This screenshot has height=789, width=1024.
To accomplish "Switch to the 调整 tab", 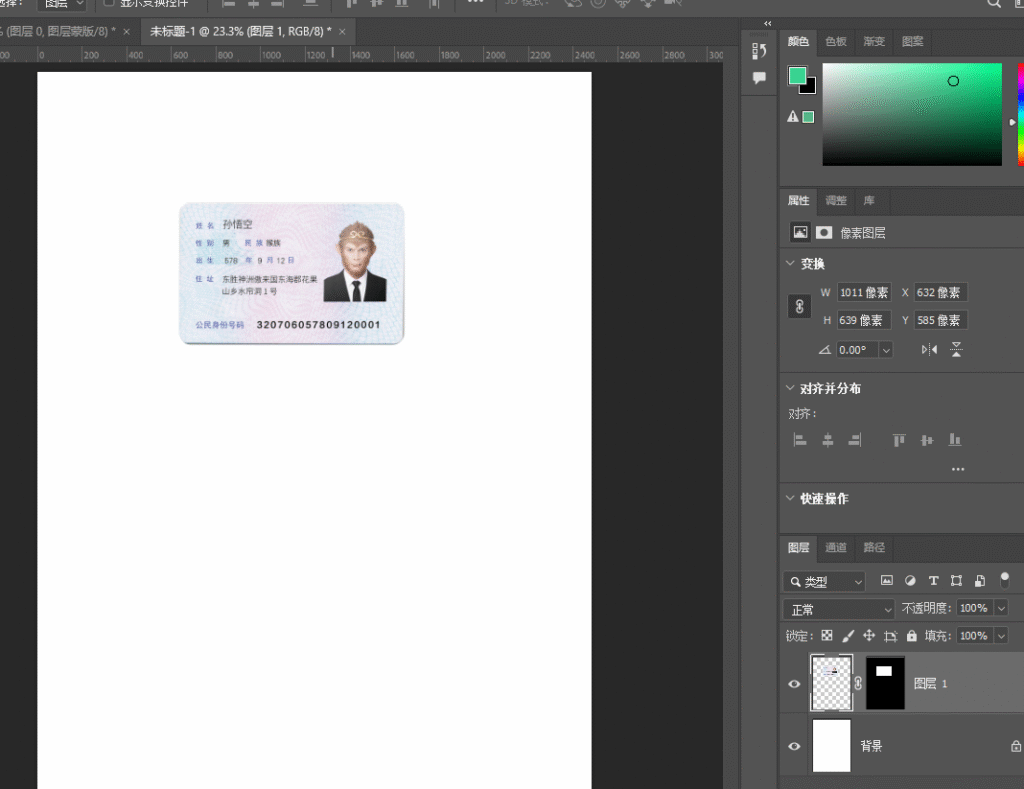I will [x=836, y=201].
